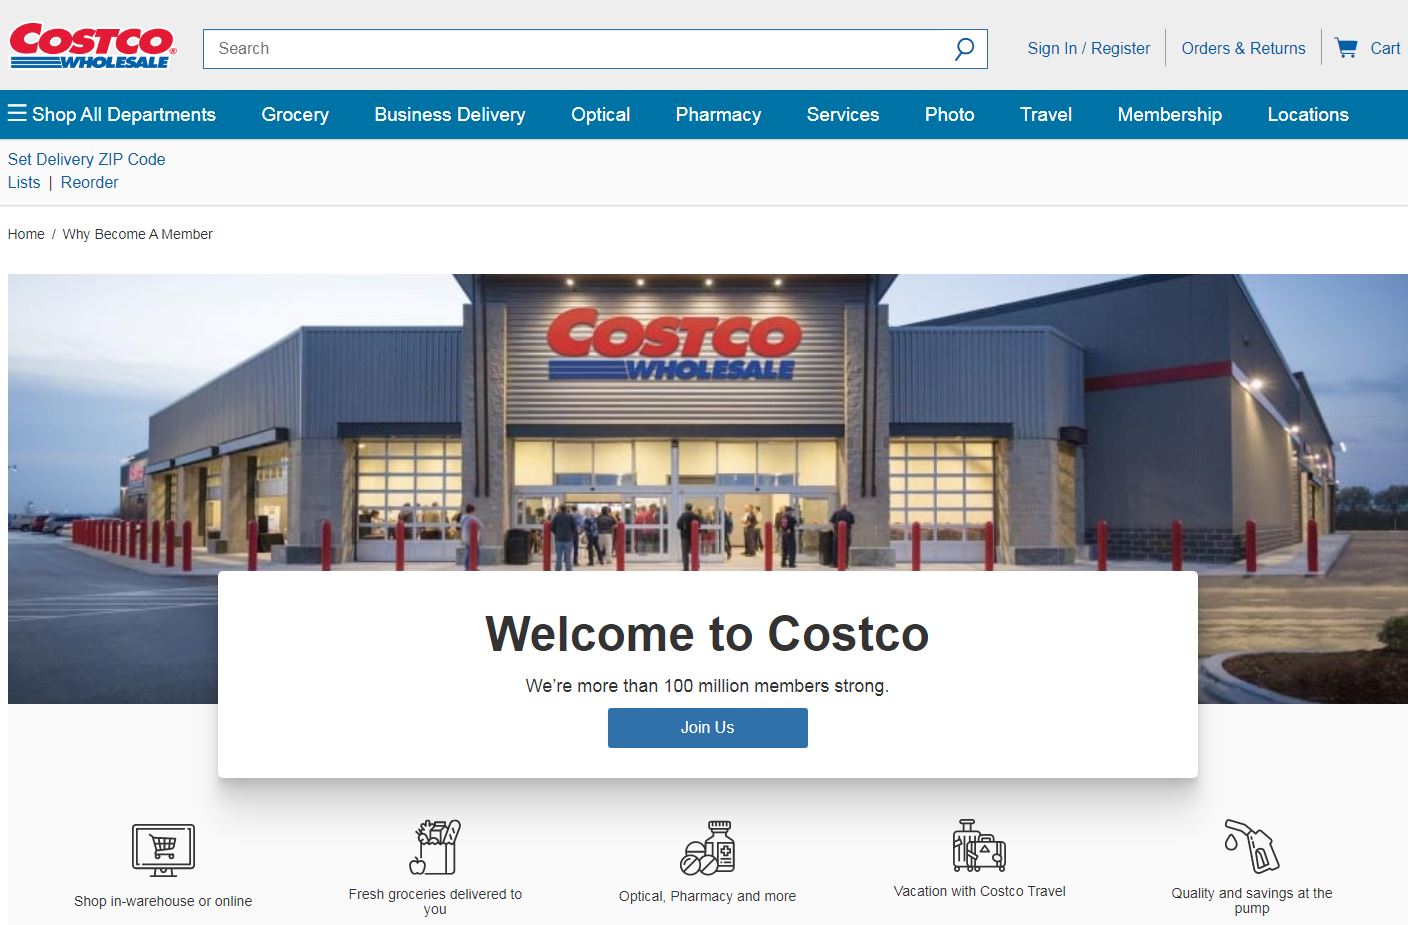Click Vacation with Costco Travel text
The width and height of the screenshot is (1408, 925).
[980, 891]
